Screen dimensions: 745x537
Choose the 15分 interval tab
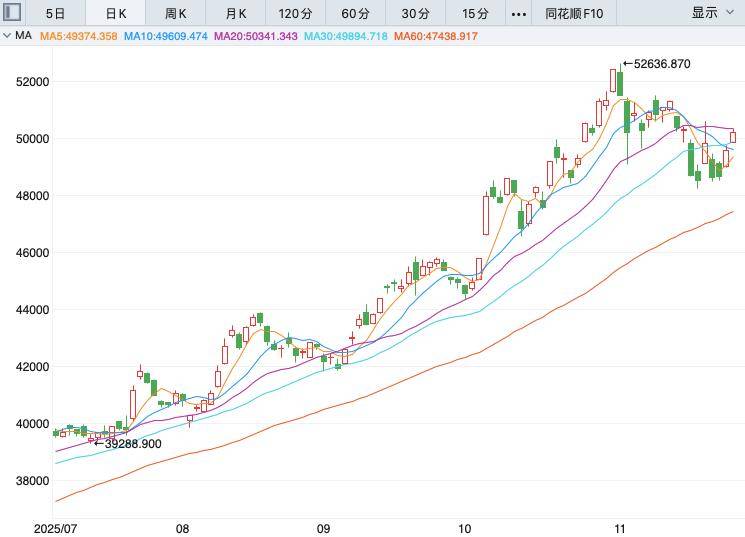(476, 13)
